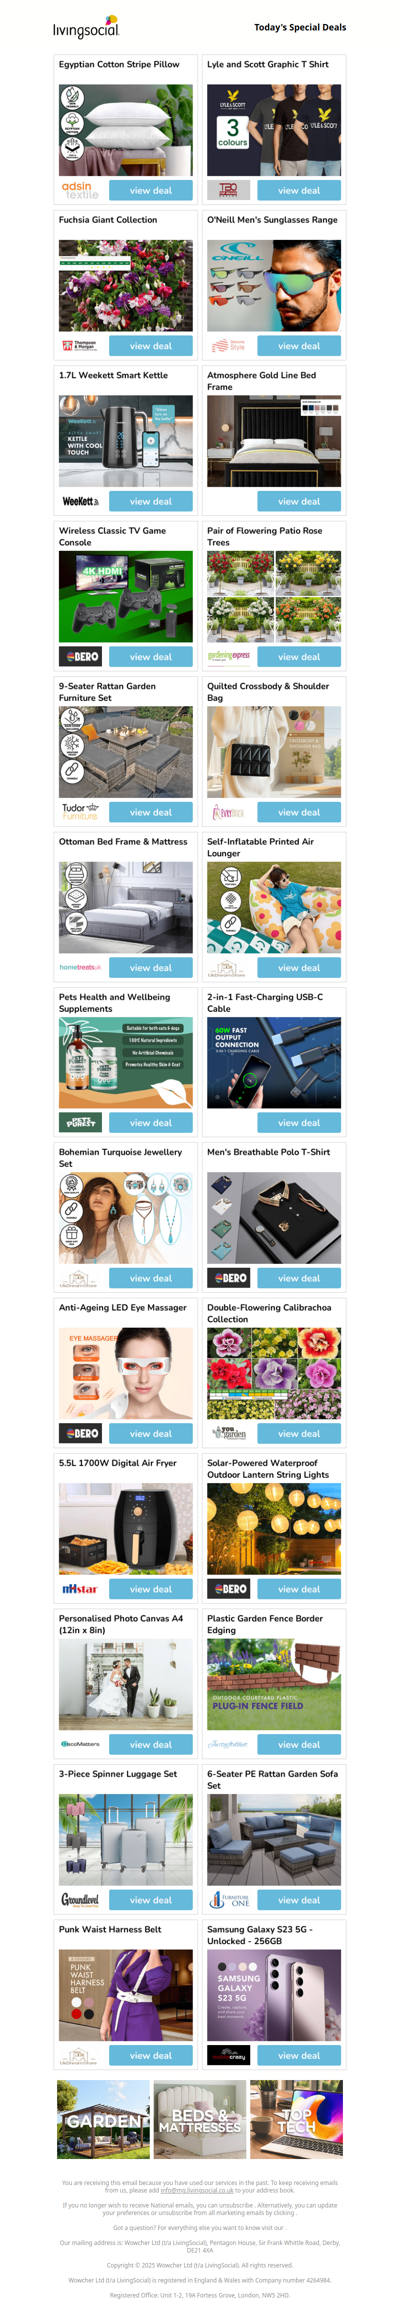Click the LivingSocial logo
The image size is (400, 2309).
pos(86,27)
